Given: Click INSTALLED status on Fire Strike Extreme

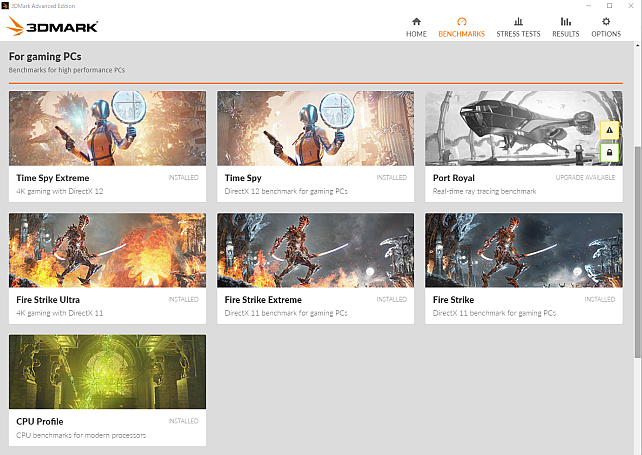Looking at the screenshot, I should coord(392,299).
